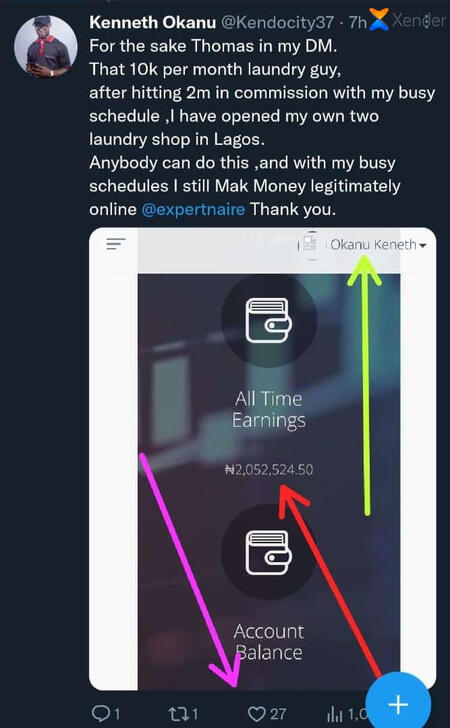Like the tweet with heart icon
This screenshot has width=450, height=728.
tap(256, 714)
